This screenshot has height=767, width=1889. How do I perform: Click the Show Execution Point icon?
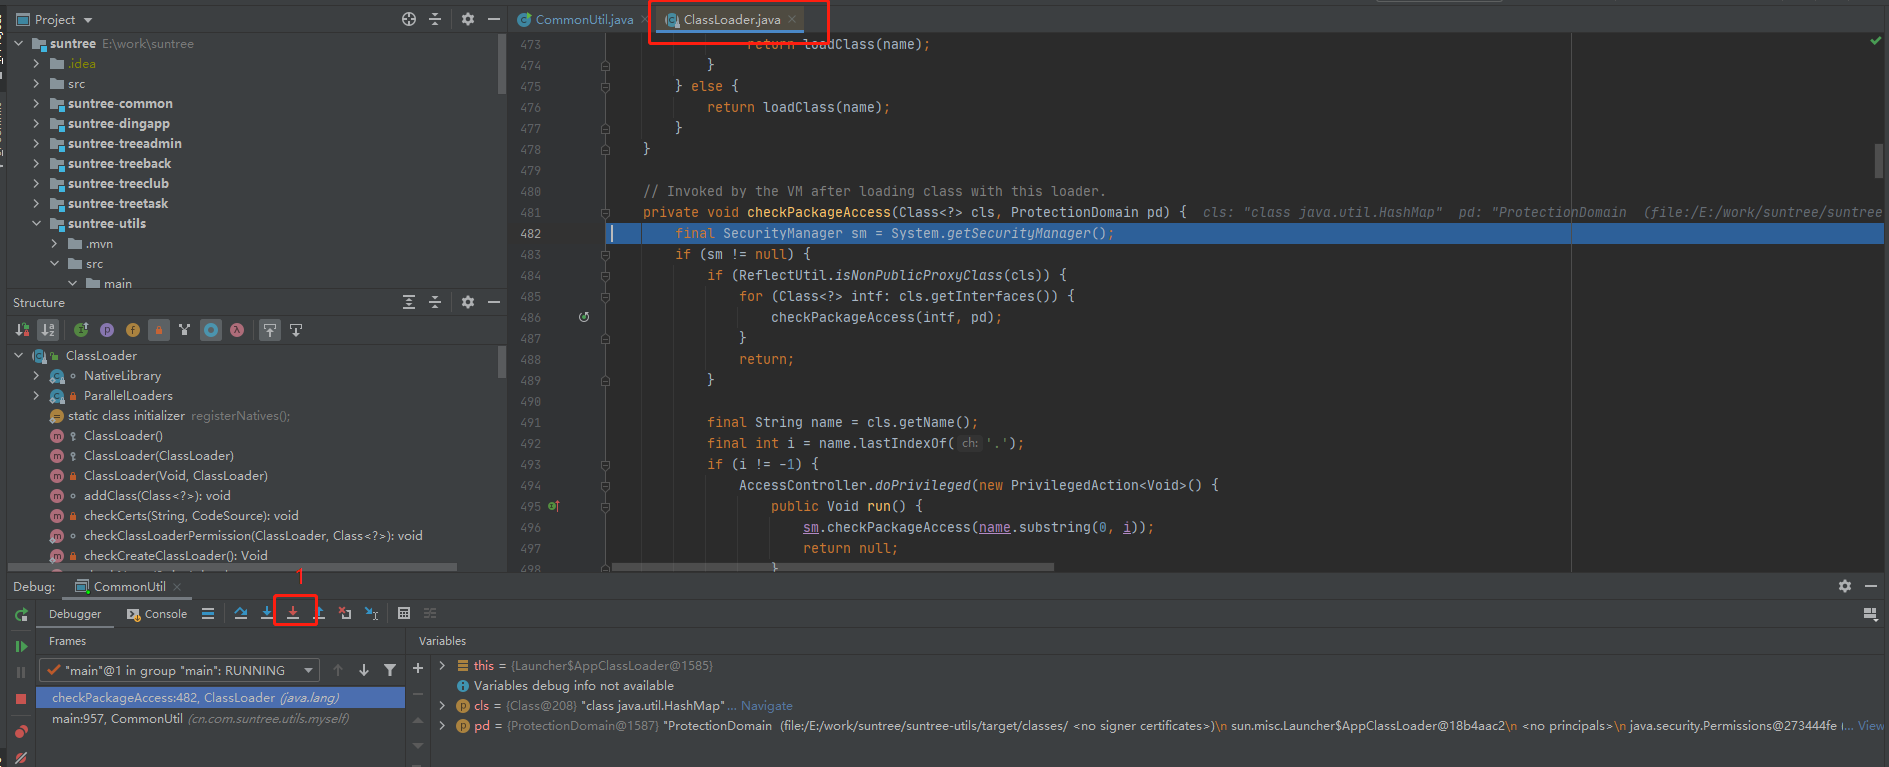208,613
